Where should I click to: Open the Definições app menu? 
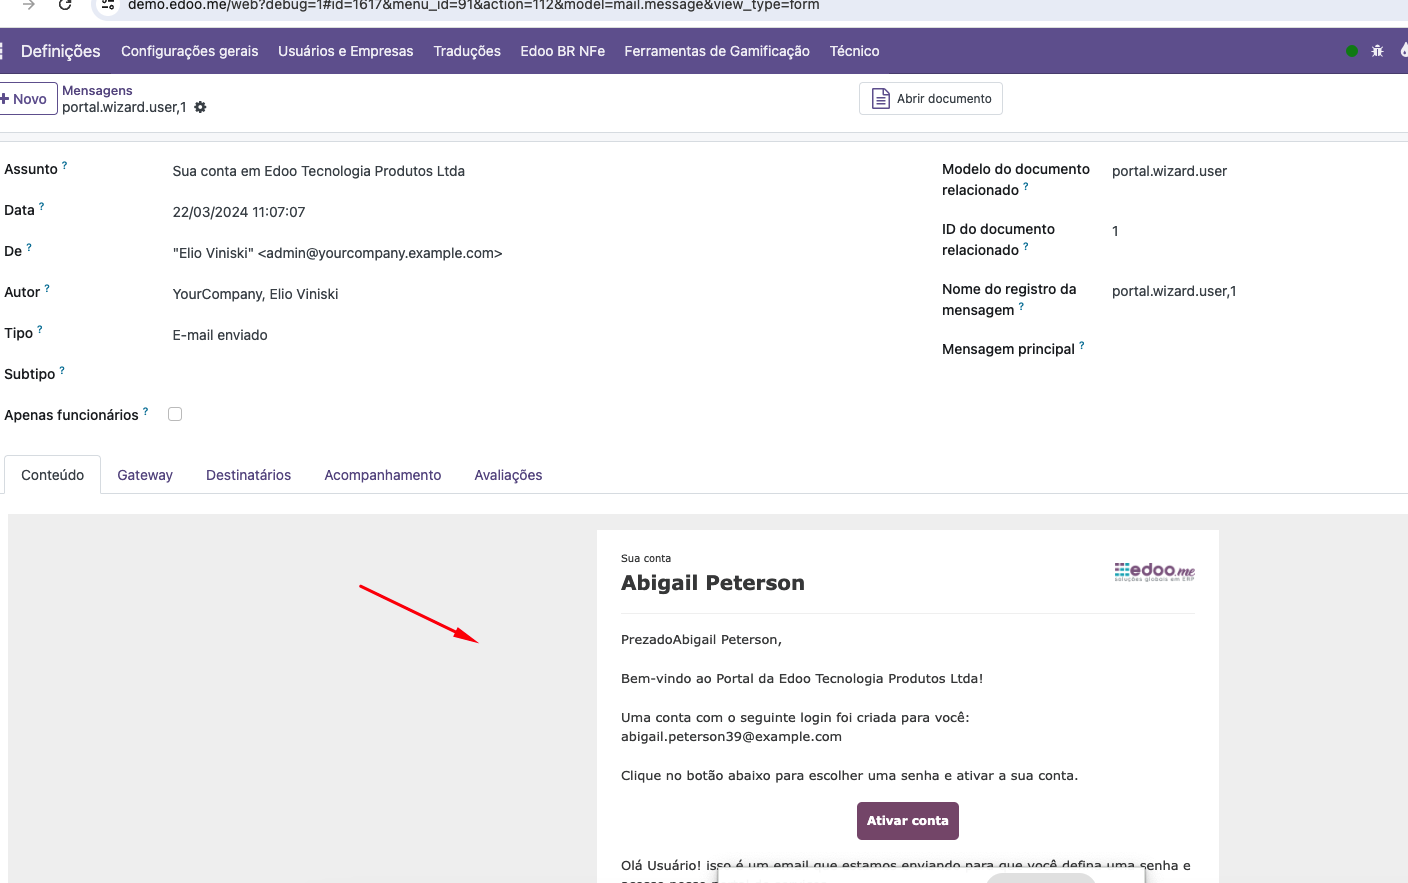(x=61, y=51)
